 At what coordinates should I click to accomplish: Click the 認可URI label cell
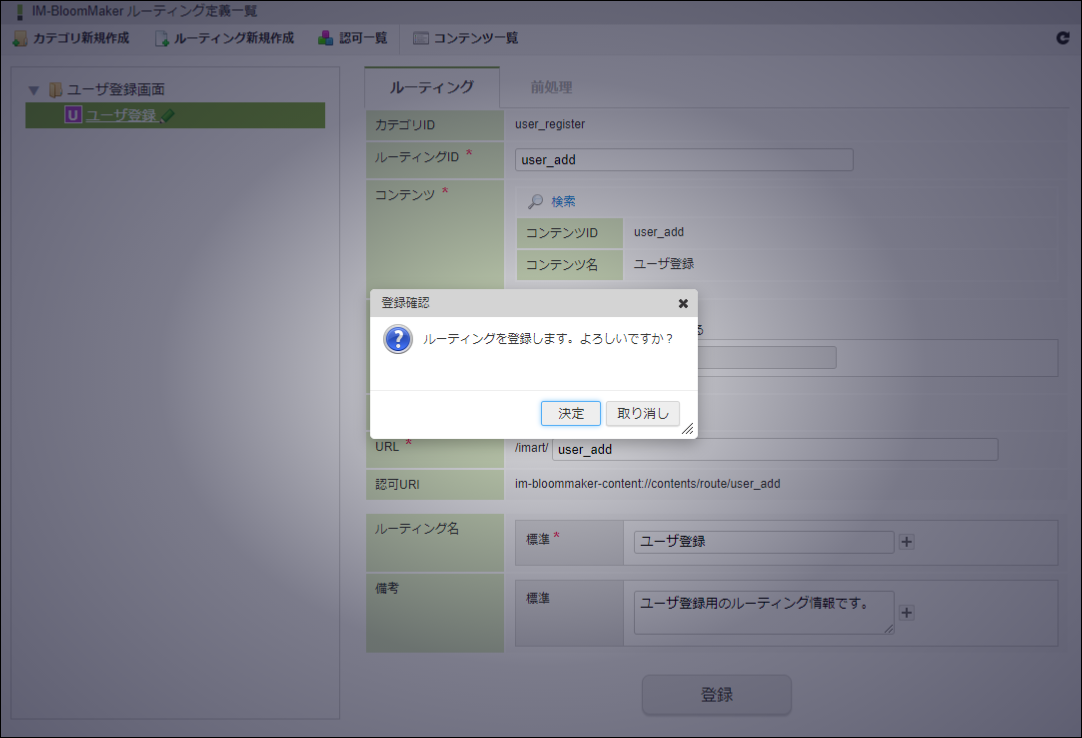pos(435,485)
